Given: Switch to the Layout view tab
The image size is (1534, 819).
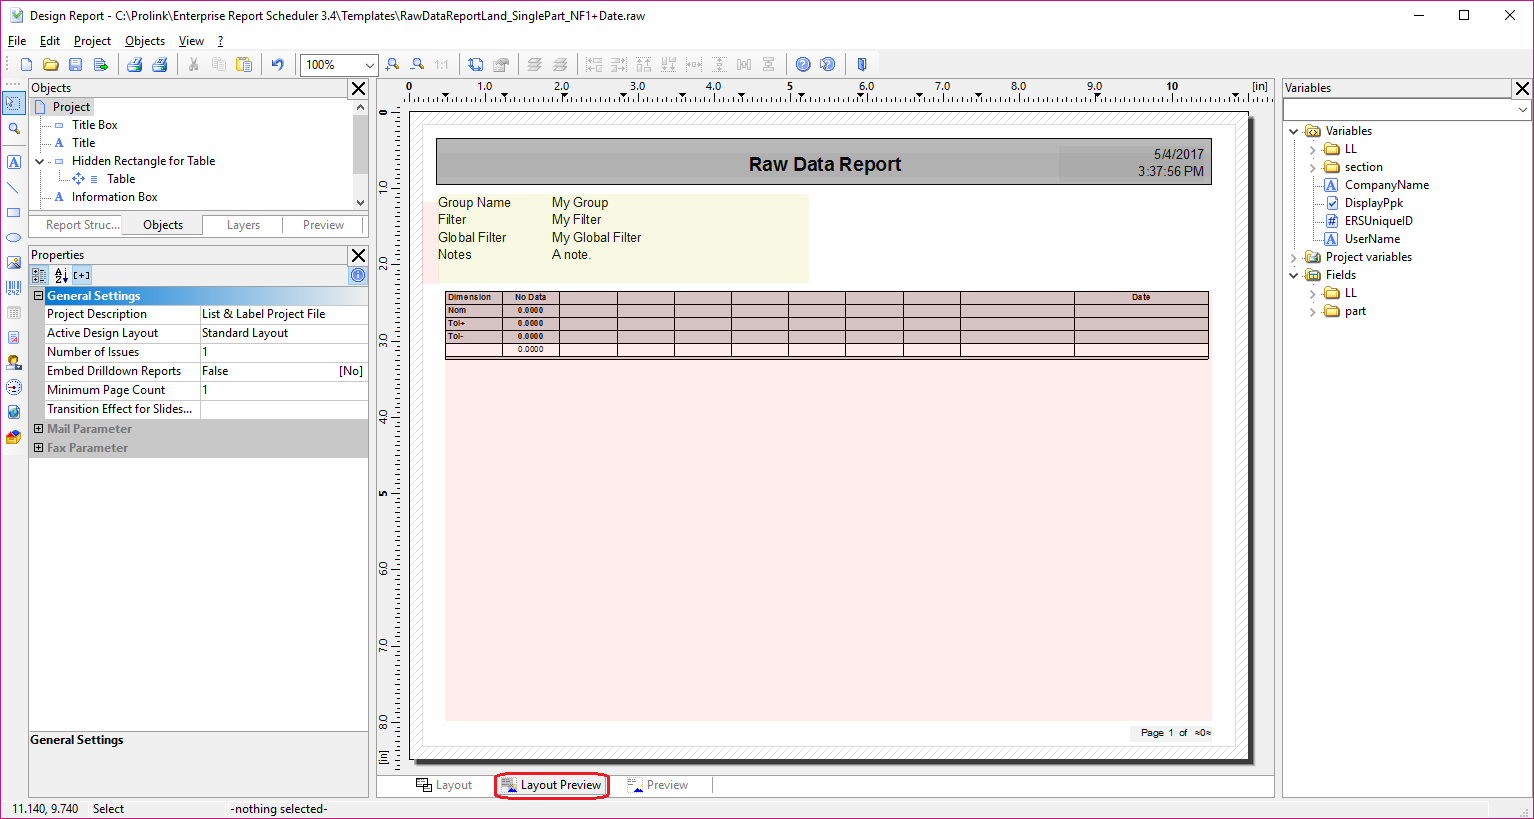Looking at the screenshot, I should pyautogui.click(x=443, y=785).
